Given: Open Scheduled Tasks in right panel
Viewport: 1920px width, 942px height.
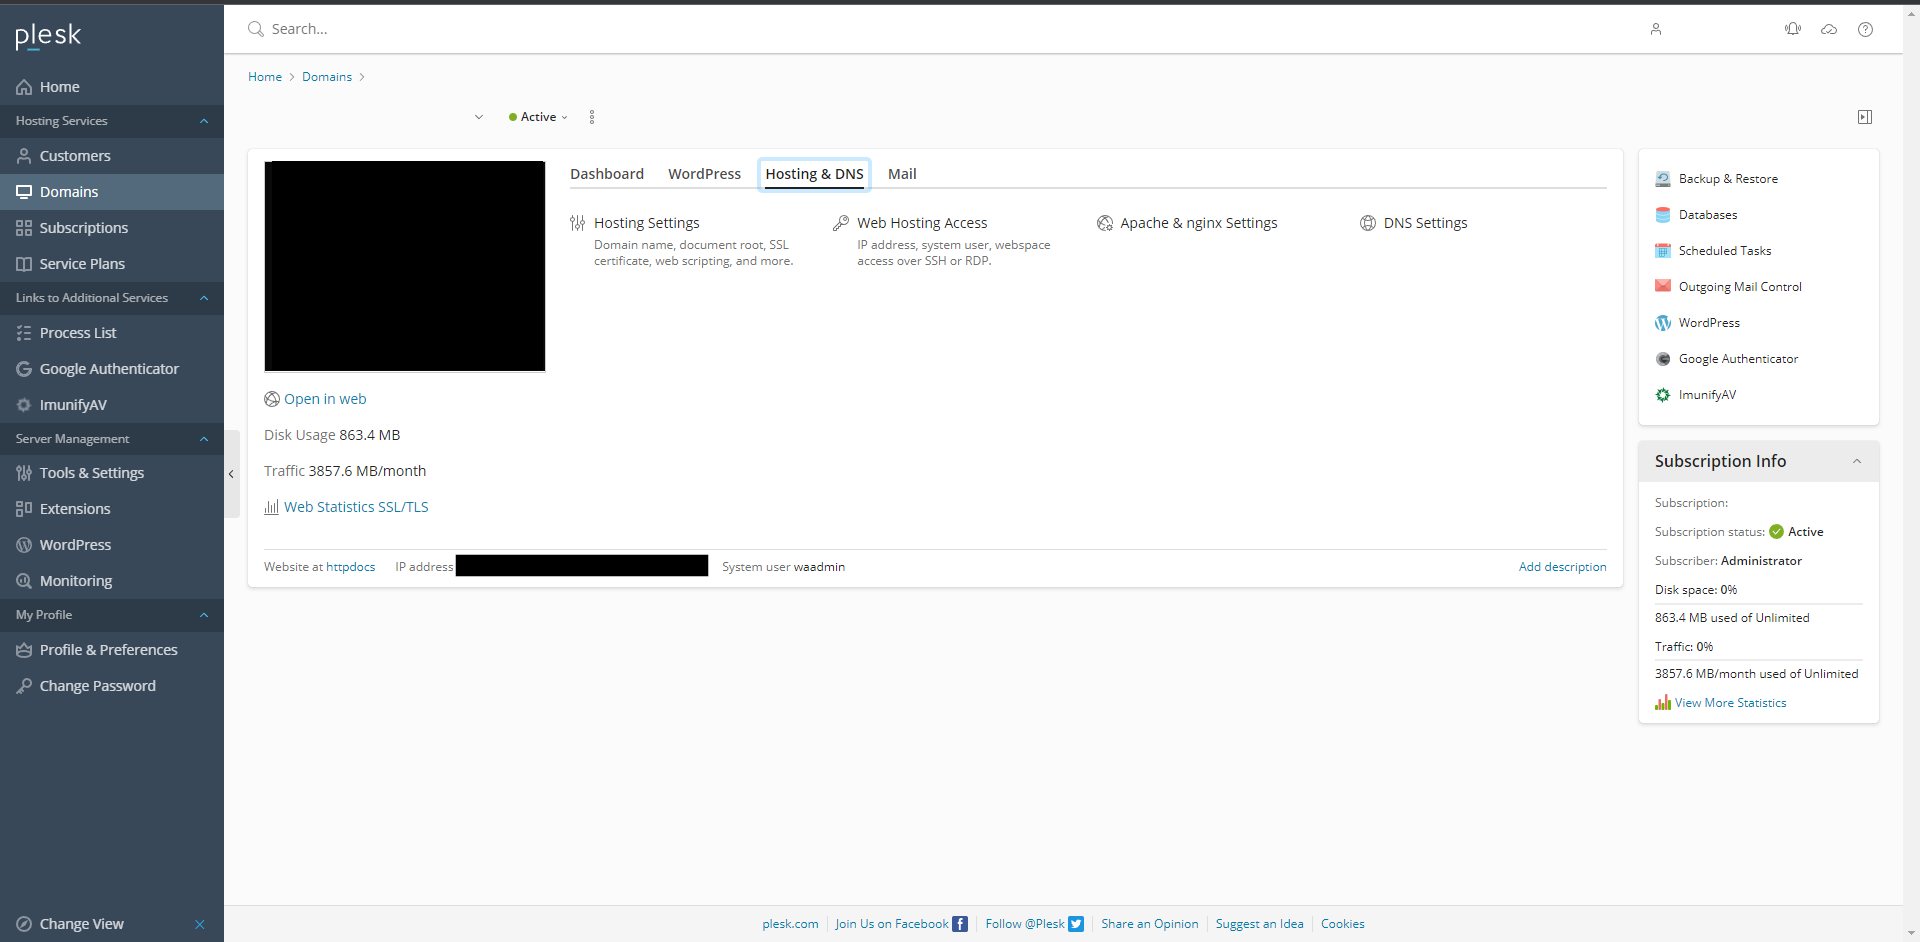Looking at the screenshot, I should 1724,251.
